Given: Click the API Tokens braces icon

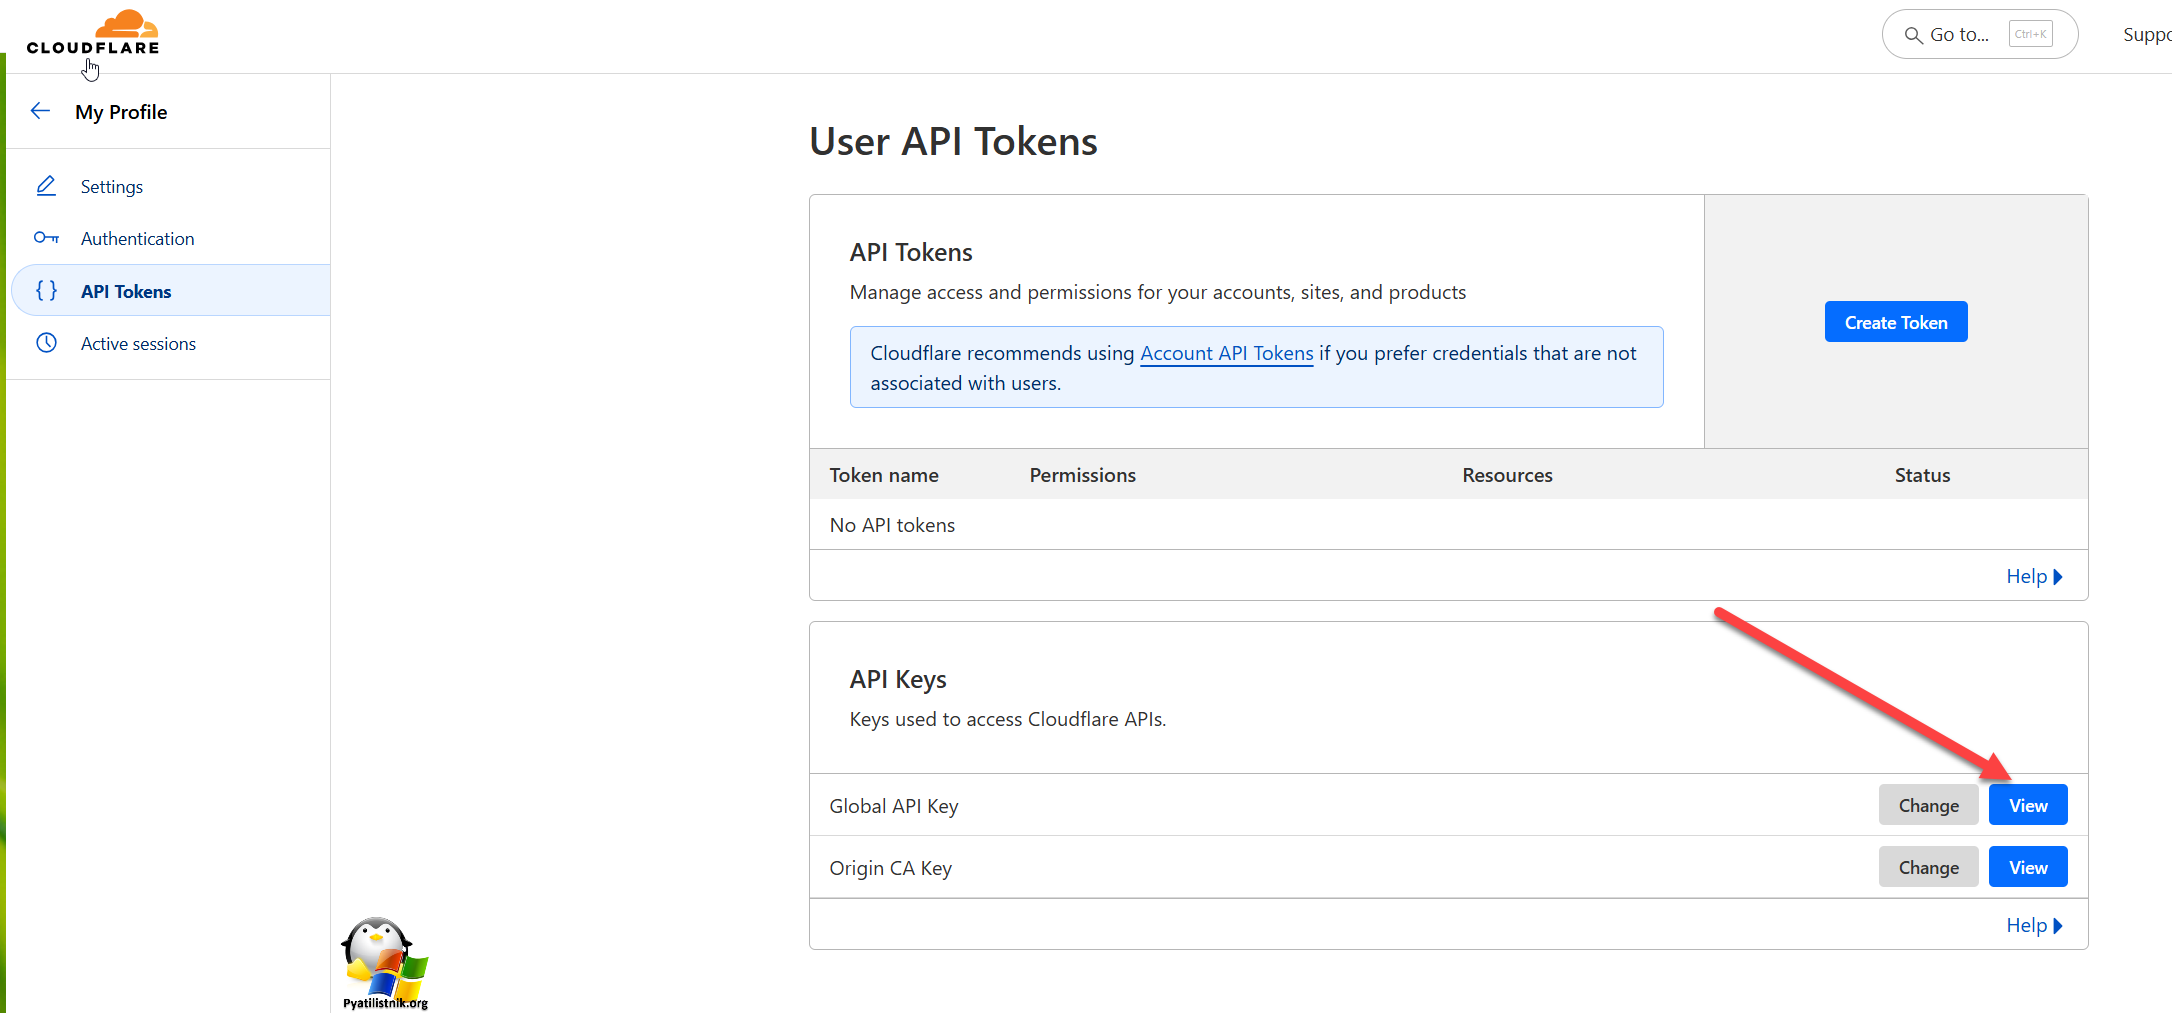Looking at the screenshot, I should pos(46,291).
